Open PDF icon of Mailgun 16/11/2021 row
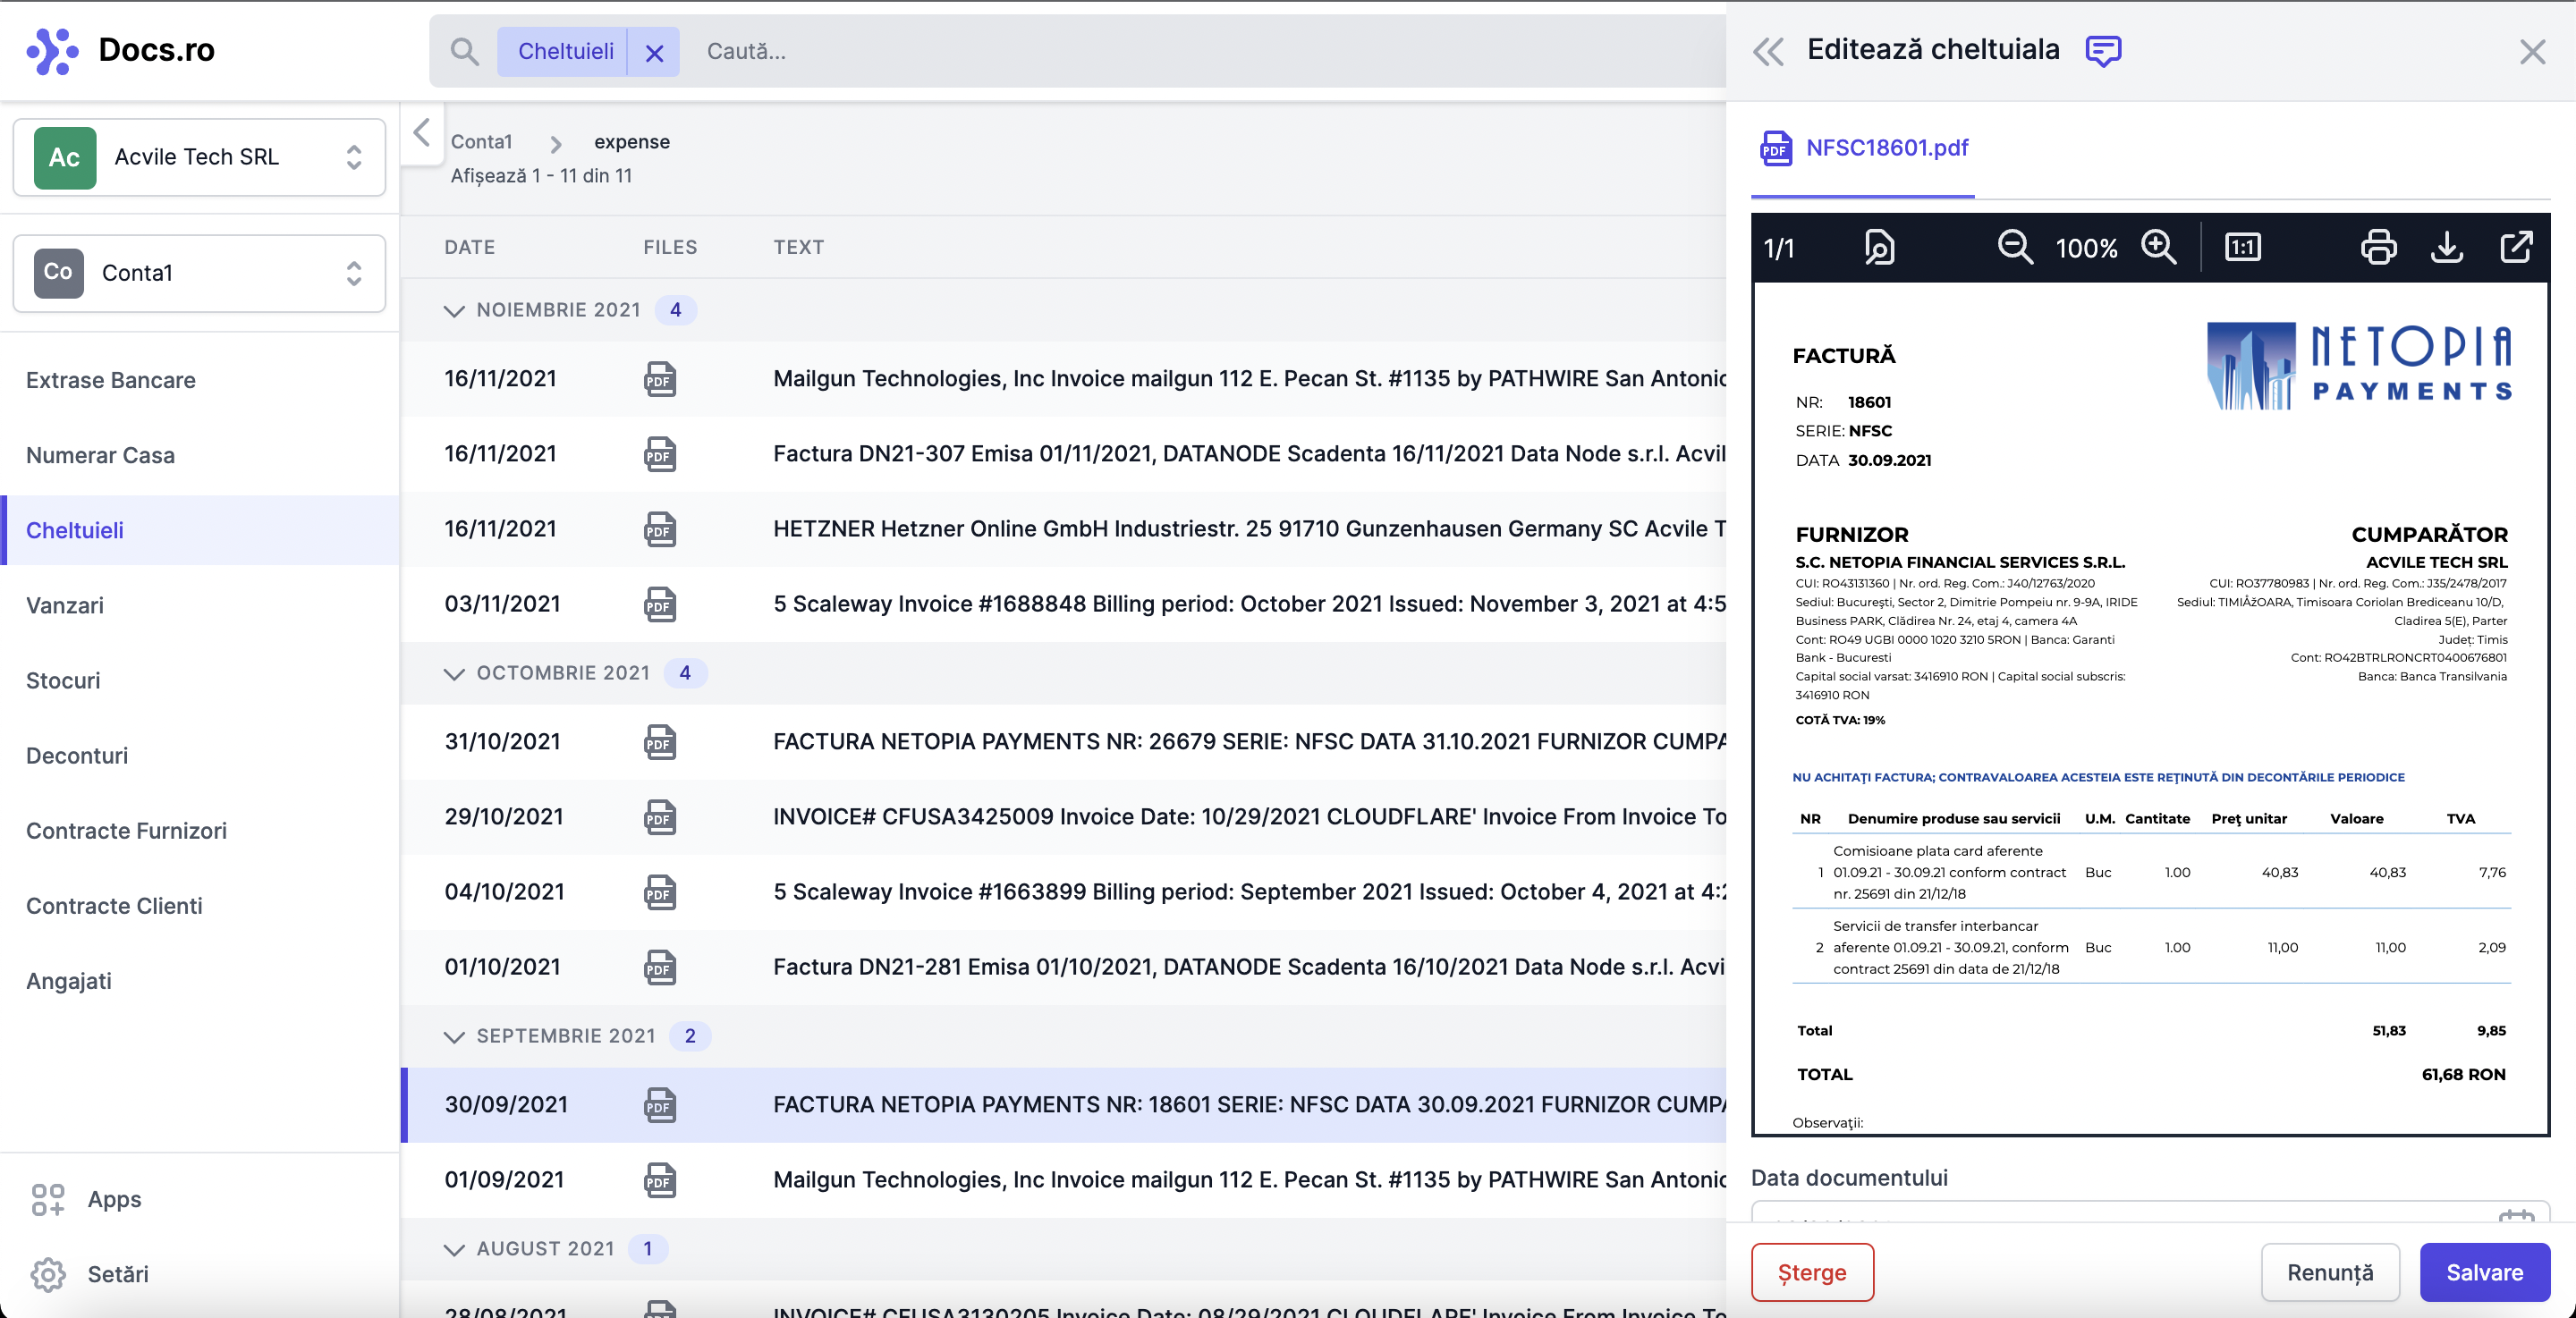This screenshot has height=1318, width=2576. (x=660, y=379)
